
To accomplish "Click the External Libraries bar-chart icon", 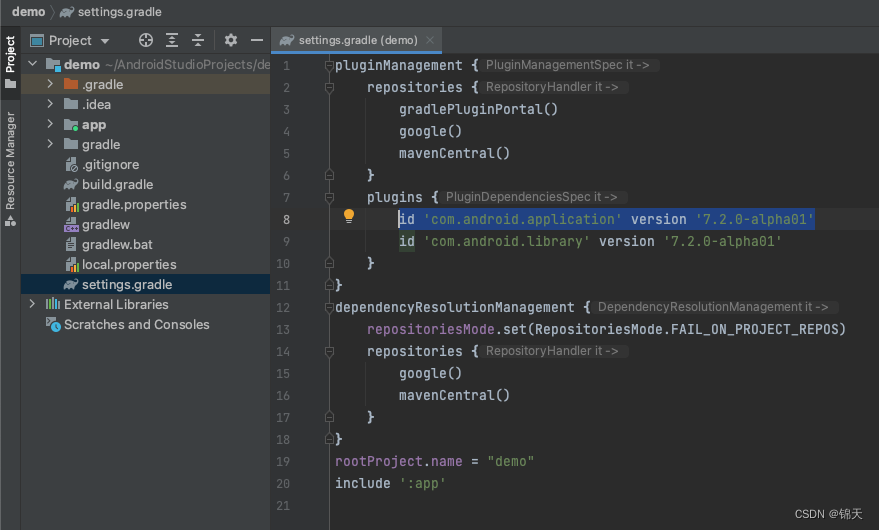I will 53,305.
